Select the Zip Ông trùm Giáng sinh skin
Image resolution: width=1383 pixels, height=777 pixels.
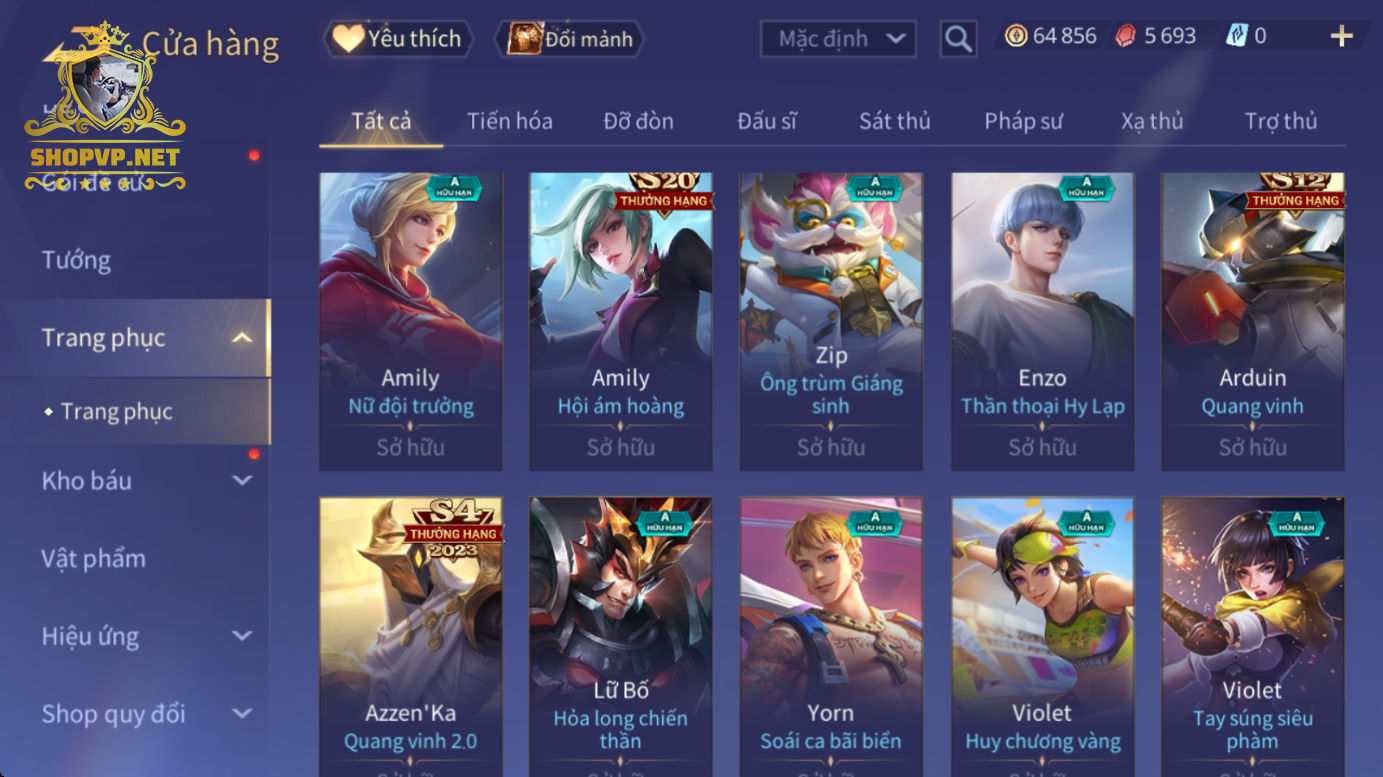click(x=831, y=321)
